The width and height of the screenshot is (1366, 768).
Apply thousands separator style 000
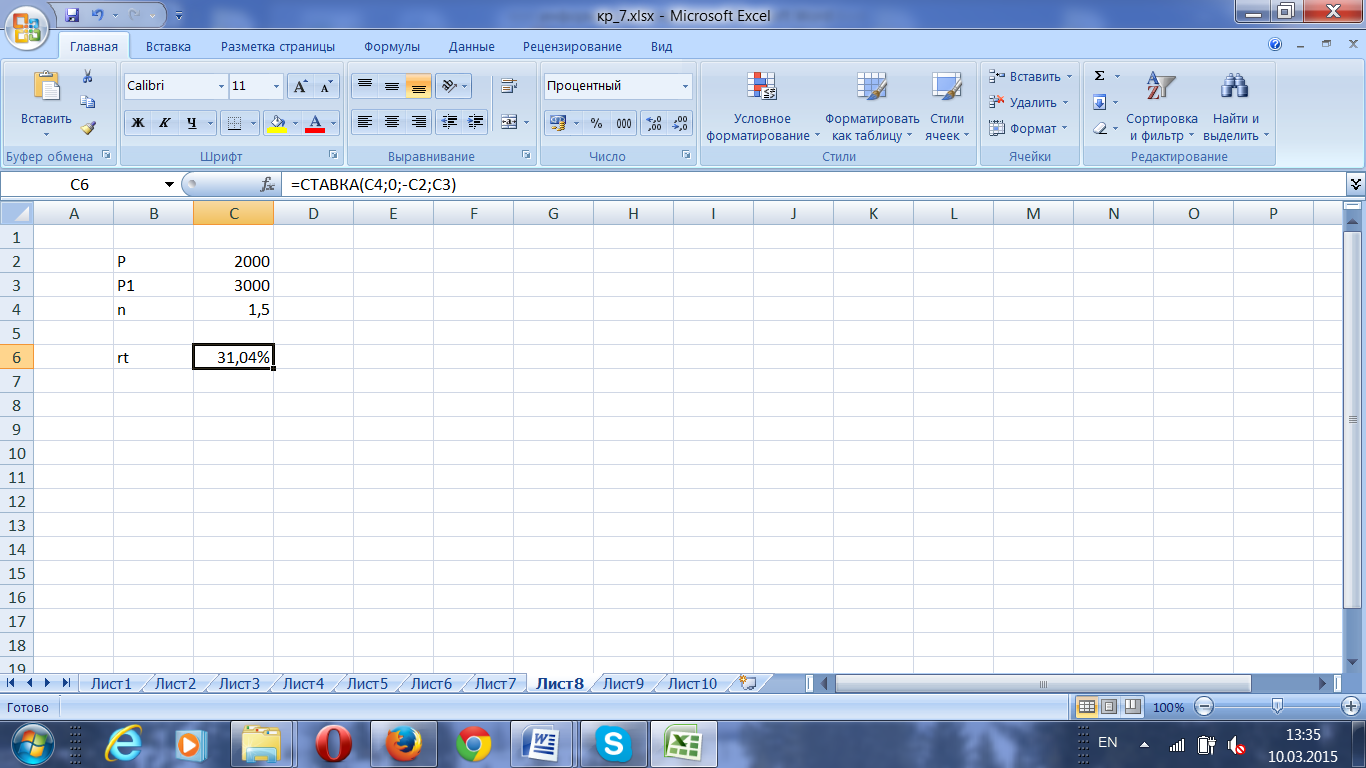click(x=624, y=123)
